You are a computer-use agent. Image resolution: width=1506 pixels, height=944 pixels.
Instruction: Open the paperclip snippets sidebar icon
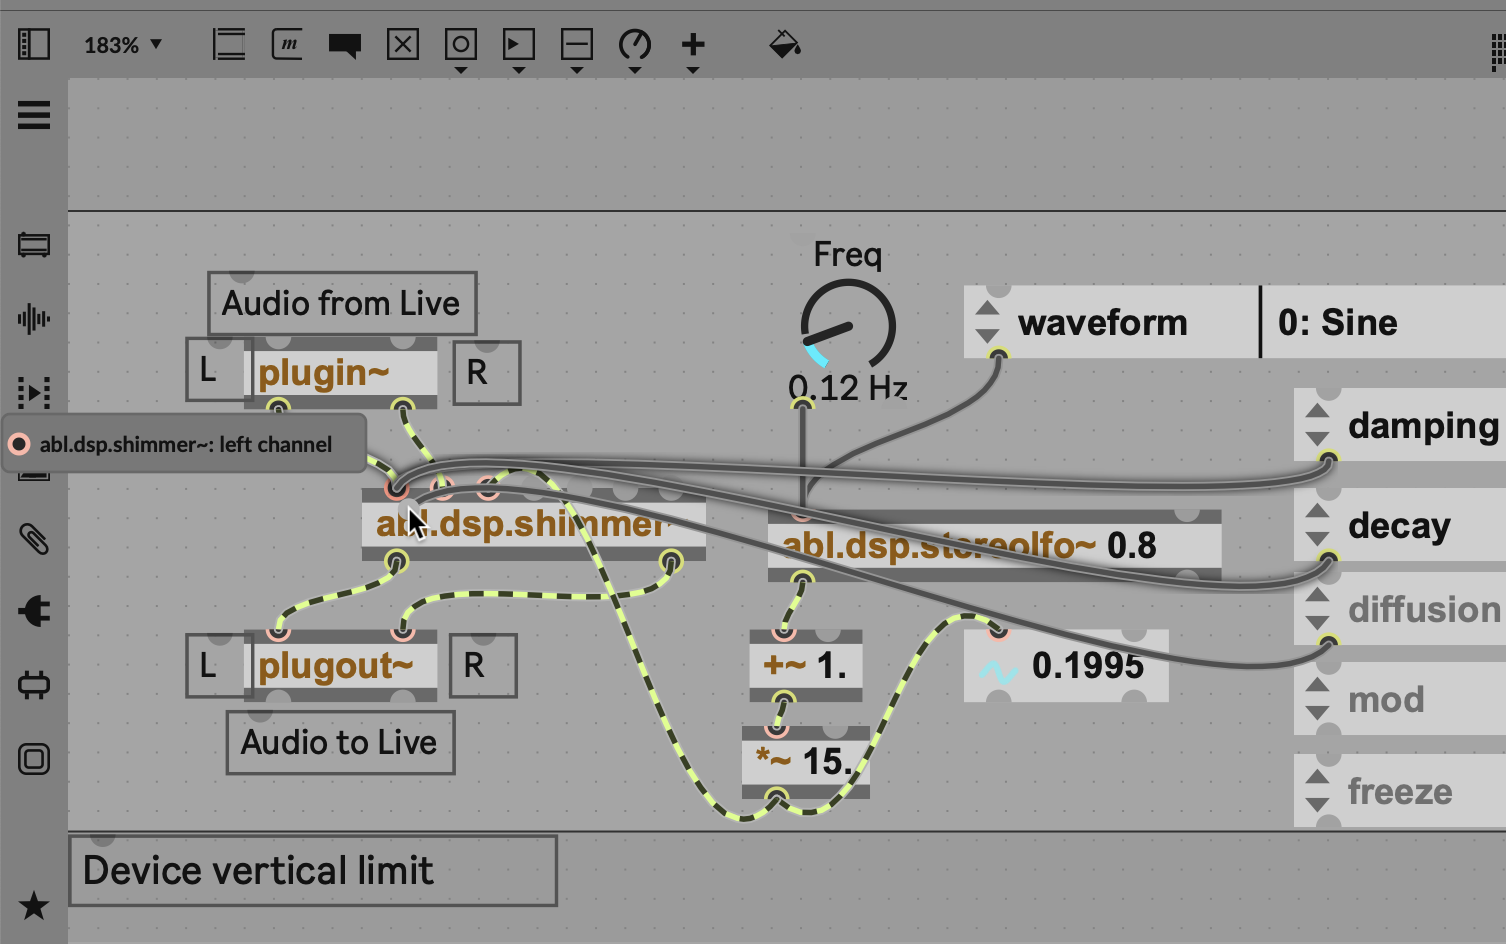pyautogui.click(x=34, y=539)
